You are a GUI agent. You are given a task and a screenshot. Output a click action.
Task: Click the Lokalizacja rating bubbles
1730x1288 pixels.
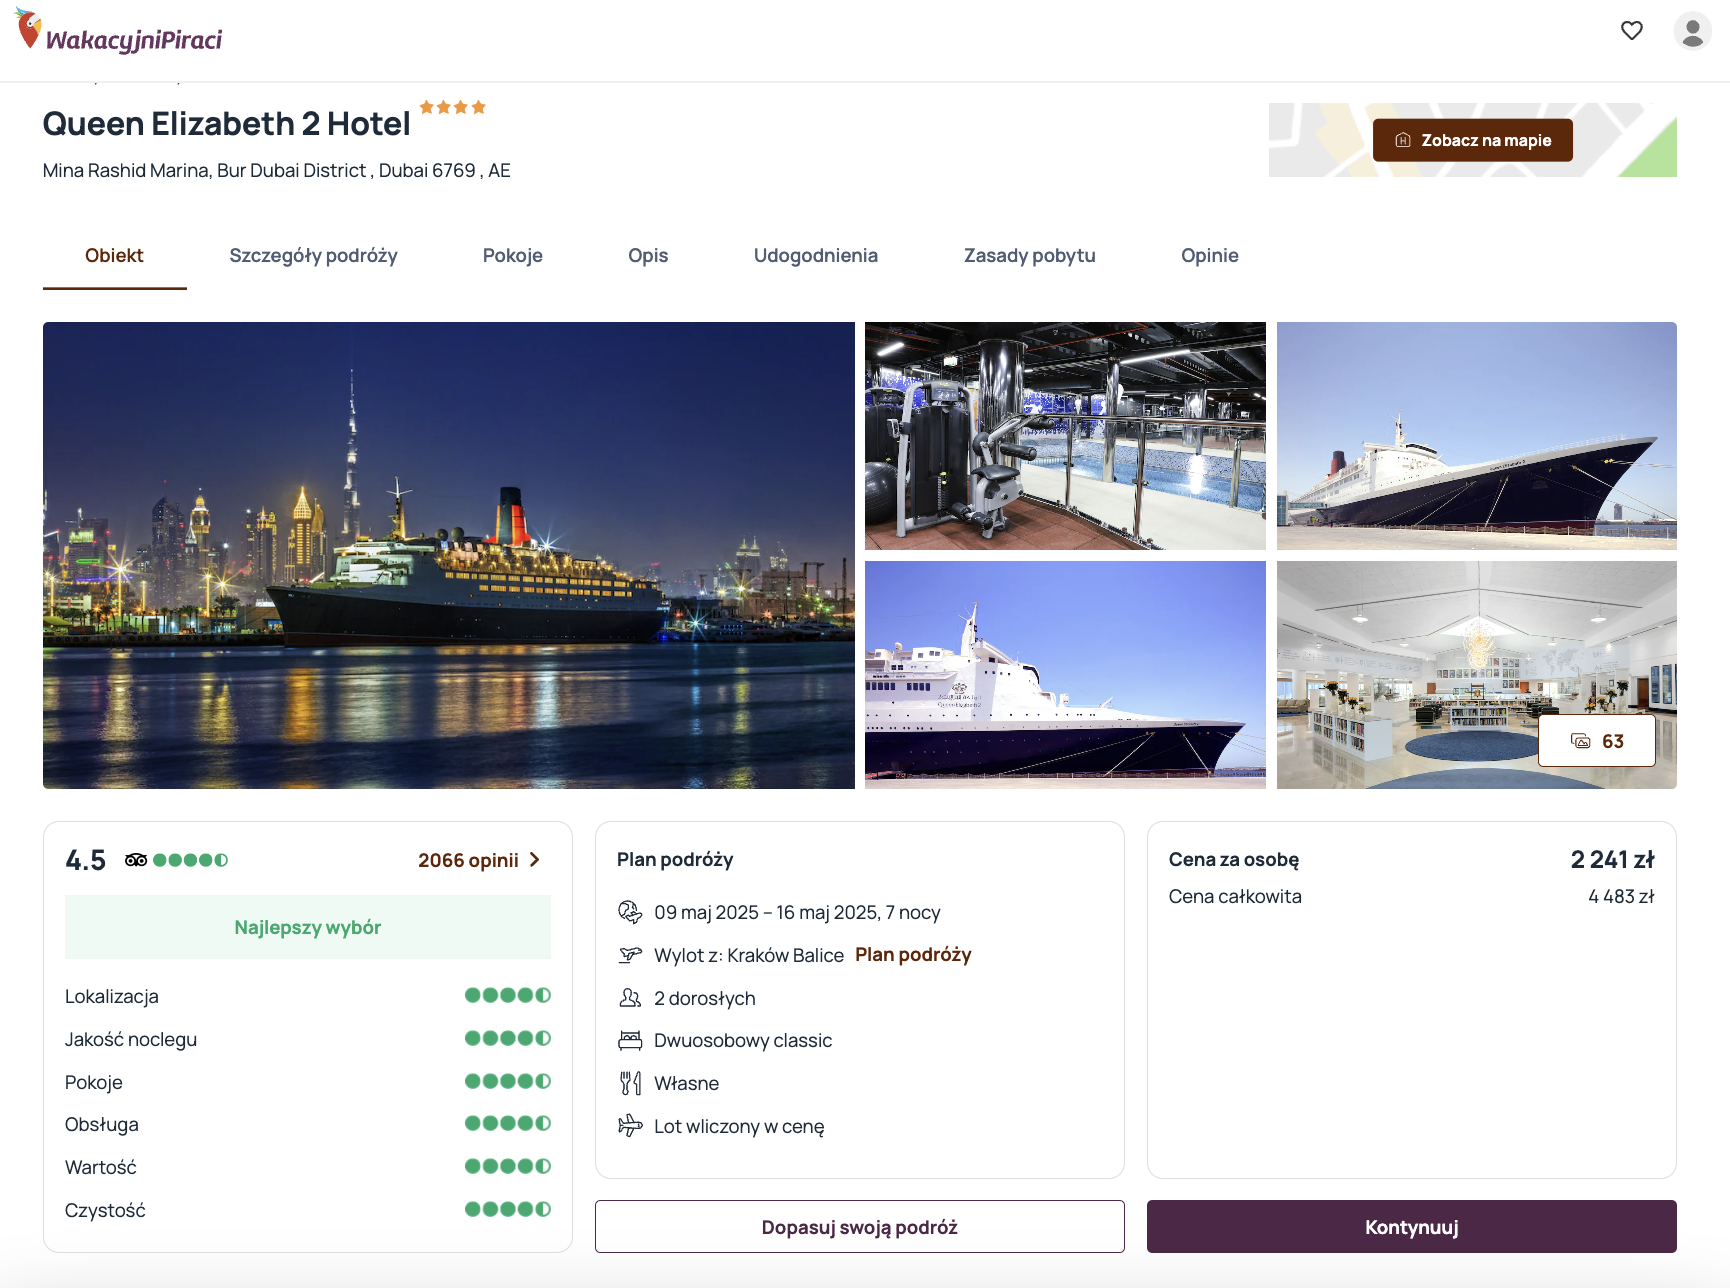point(508,995)
